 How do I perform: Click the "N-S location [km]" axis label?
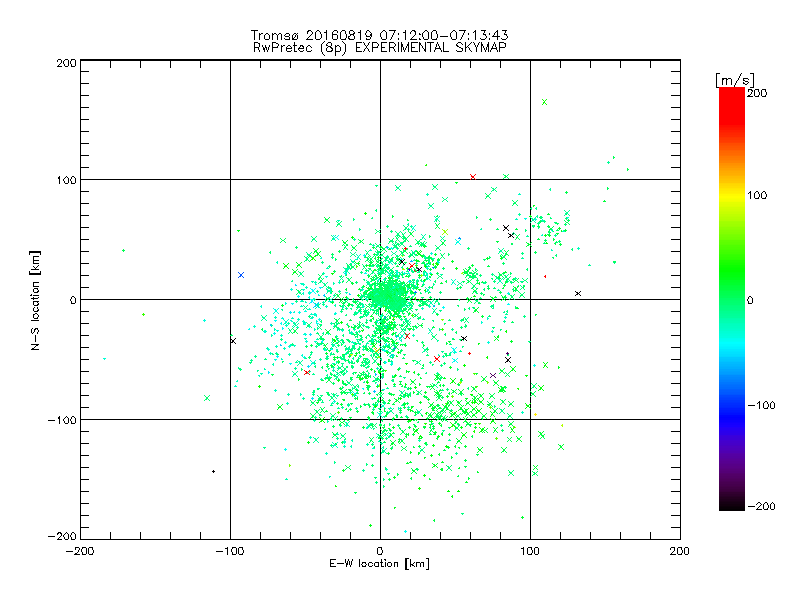pos(35,300)
